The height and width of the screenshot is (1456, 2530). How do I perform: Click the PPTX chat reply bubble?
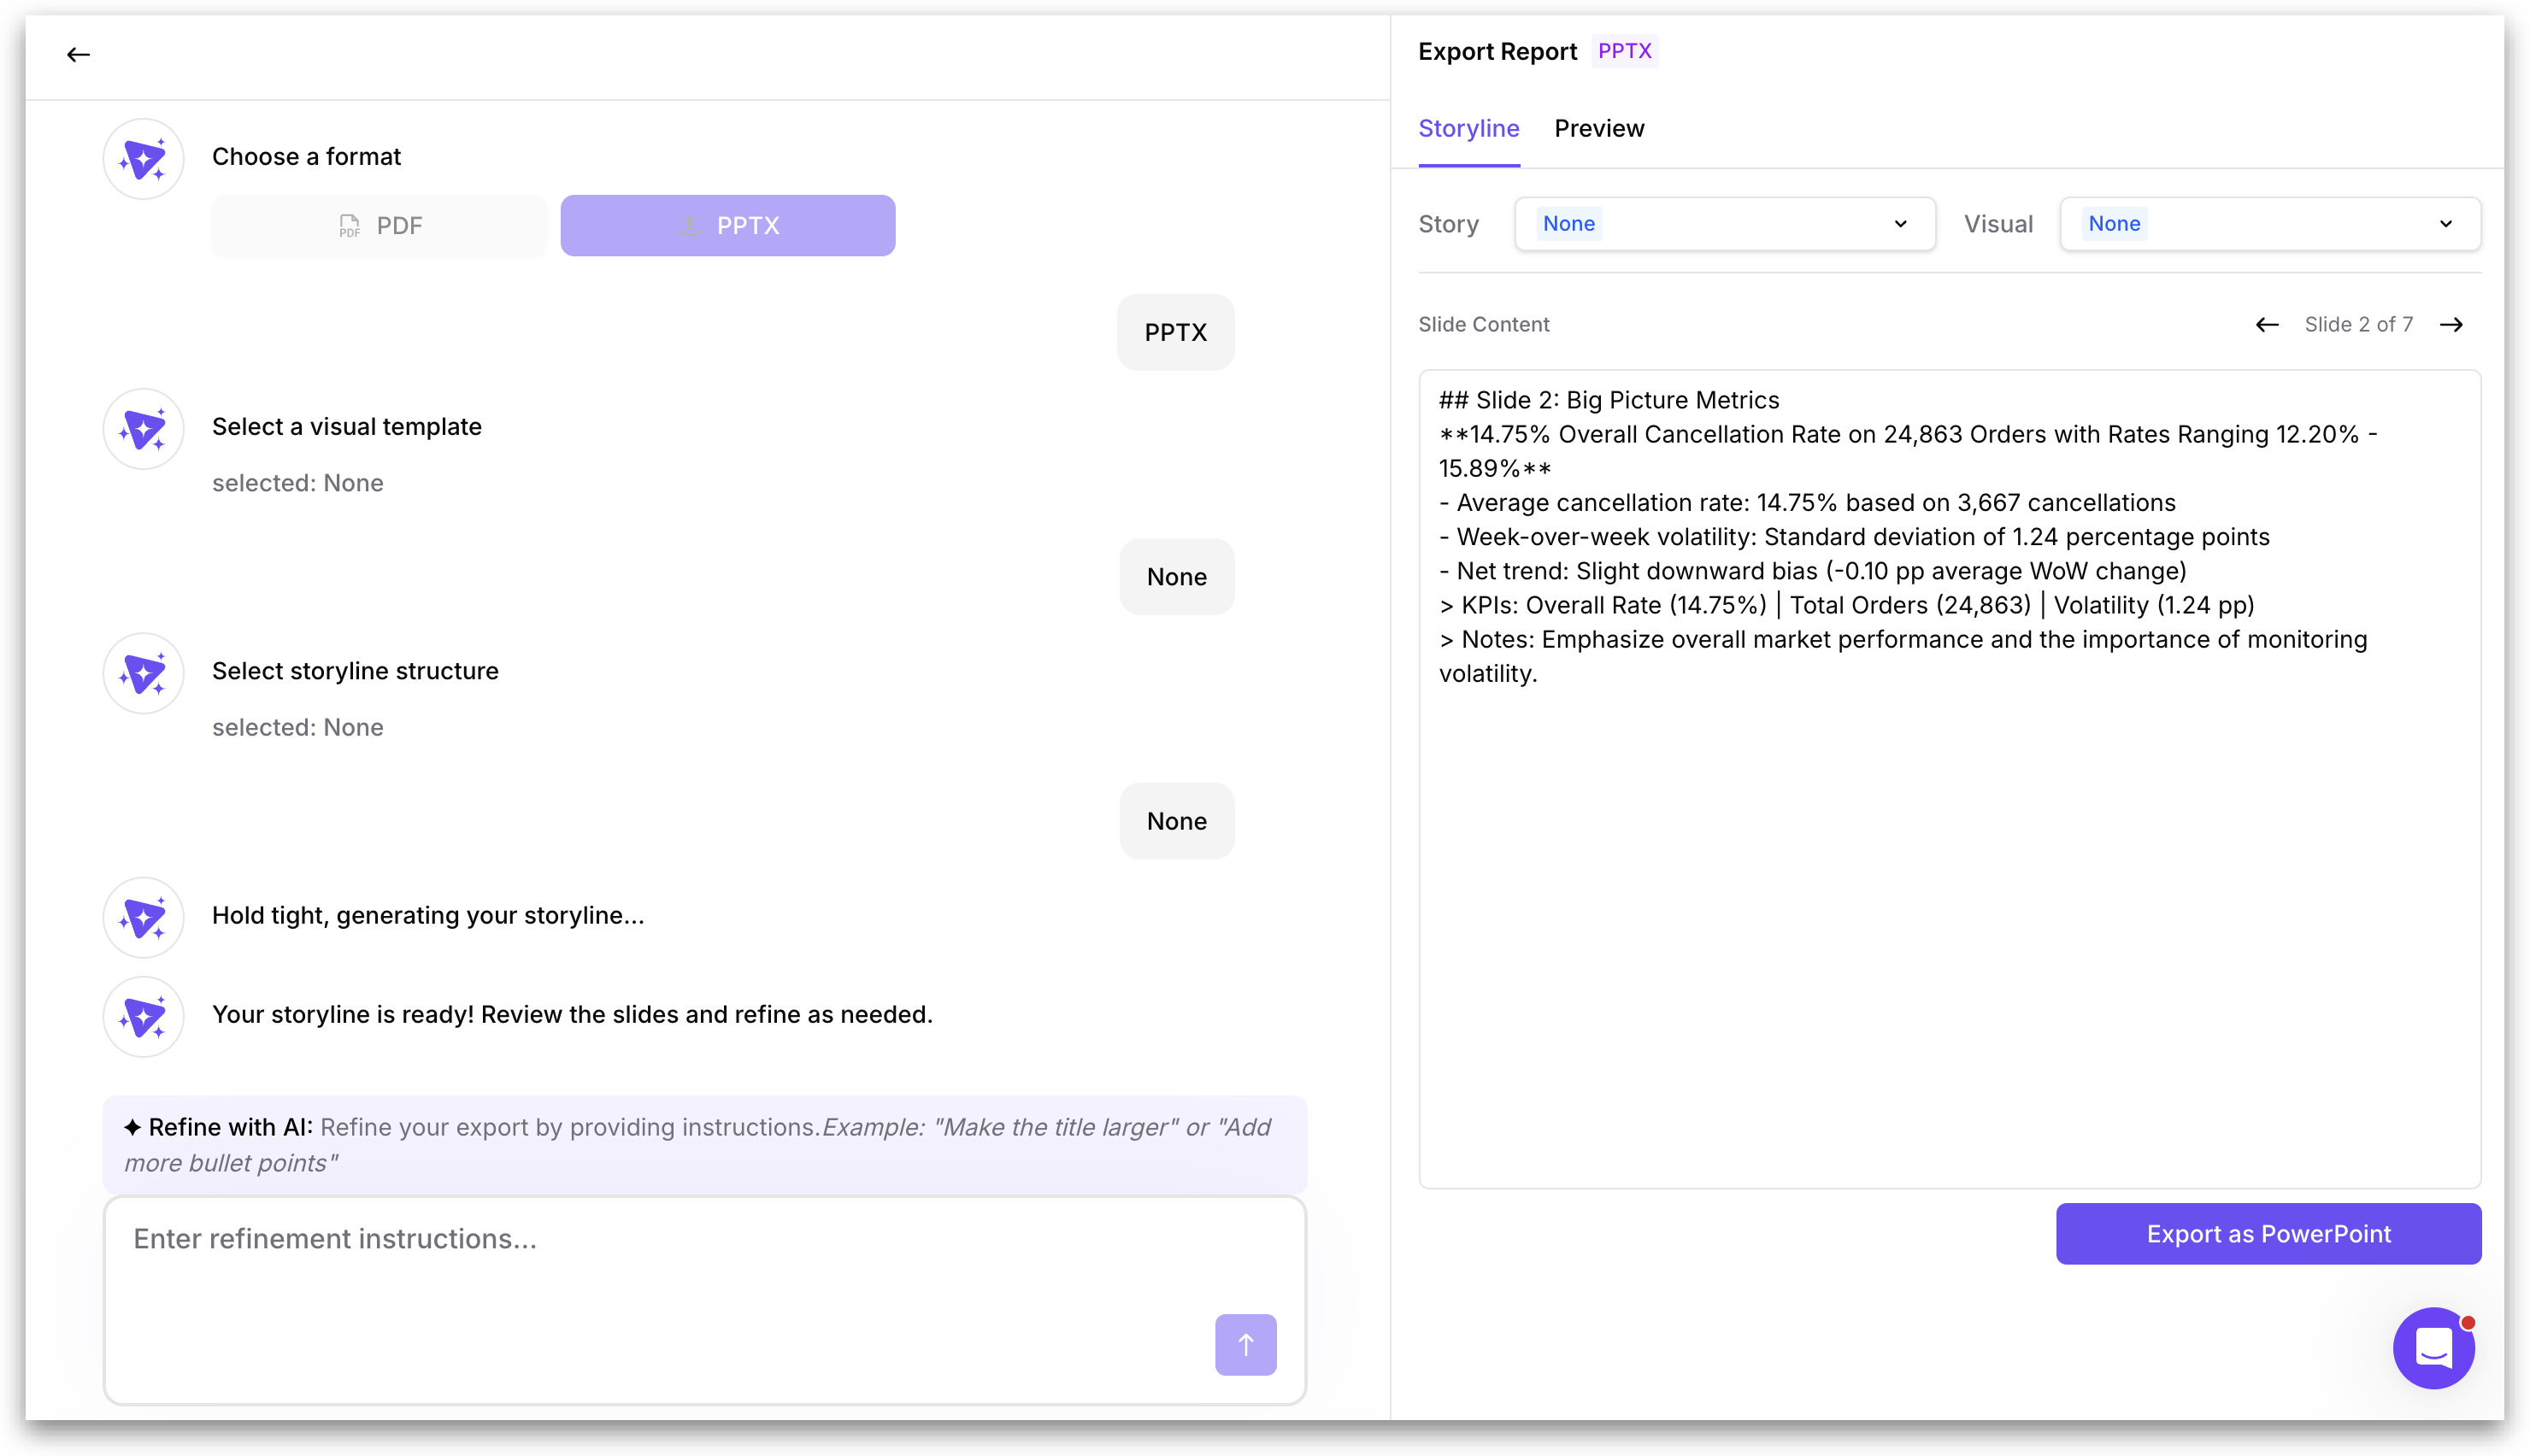click(1175, 333)
